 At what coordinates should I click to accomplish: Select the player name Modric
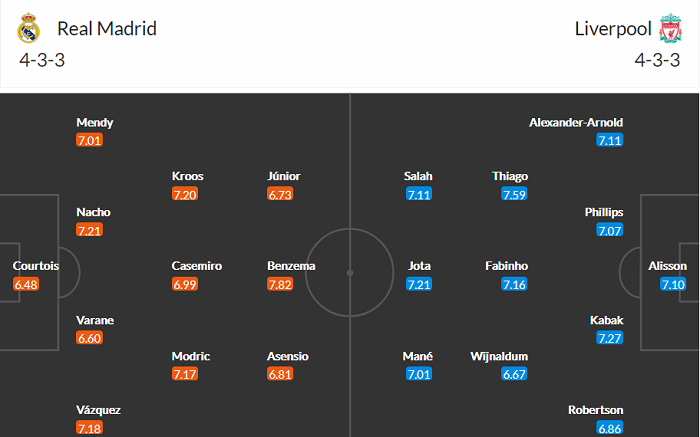click(x=191, y=356)
